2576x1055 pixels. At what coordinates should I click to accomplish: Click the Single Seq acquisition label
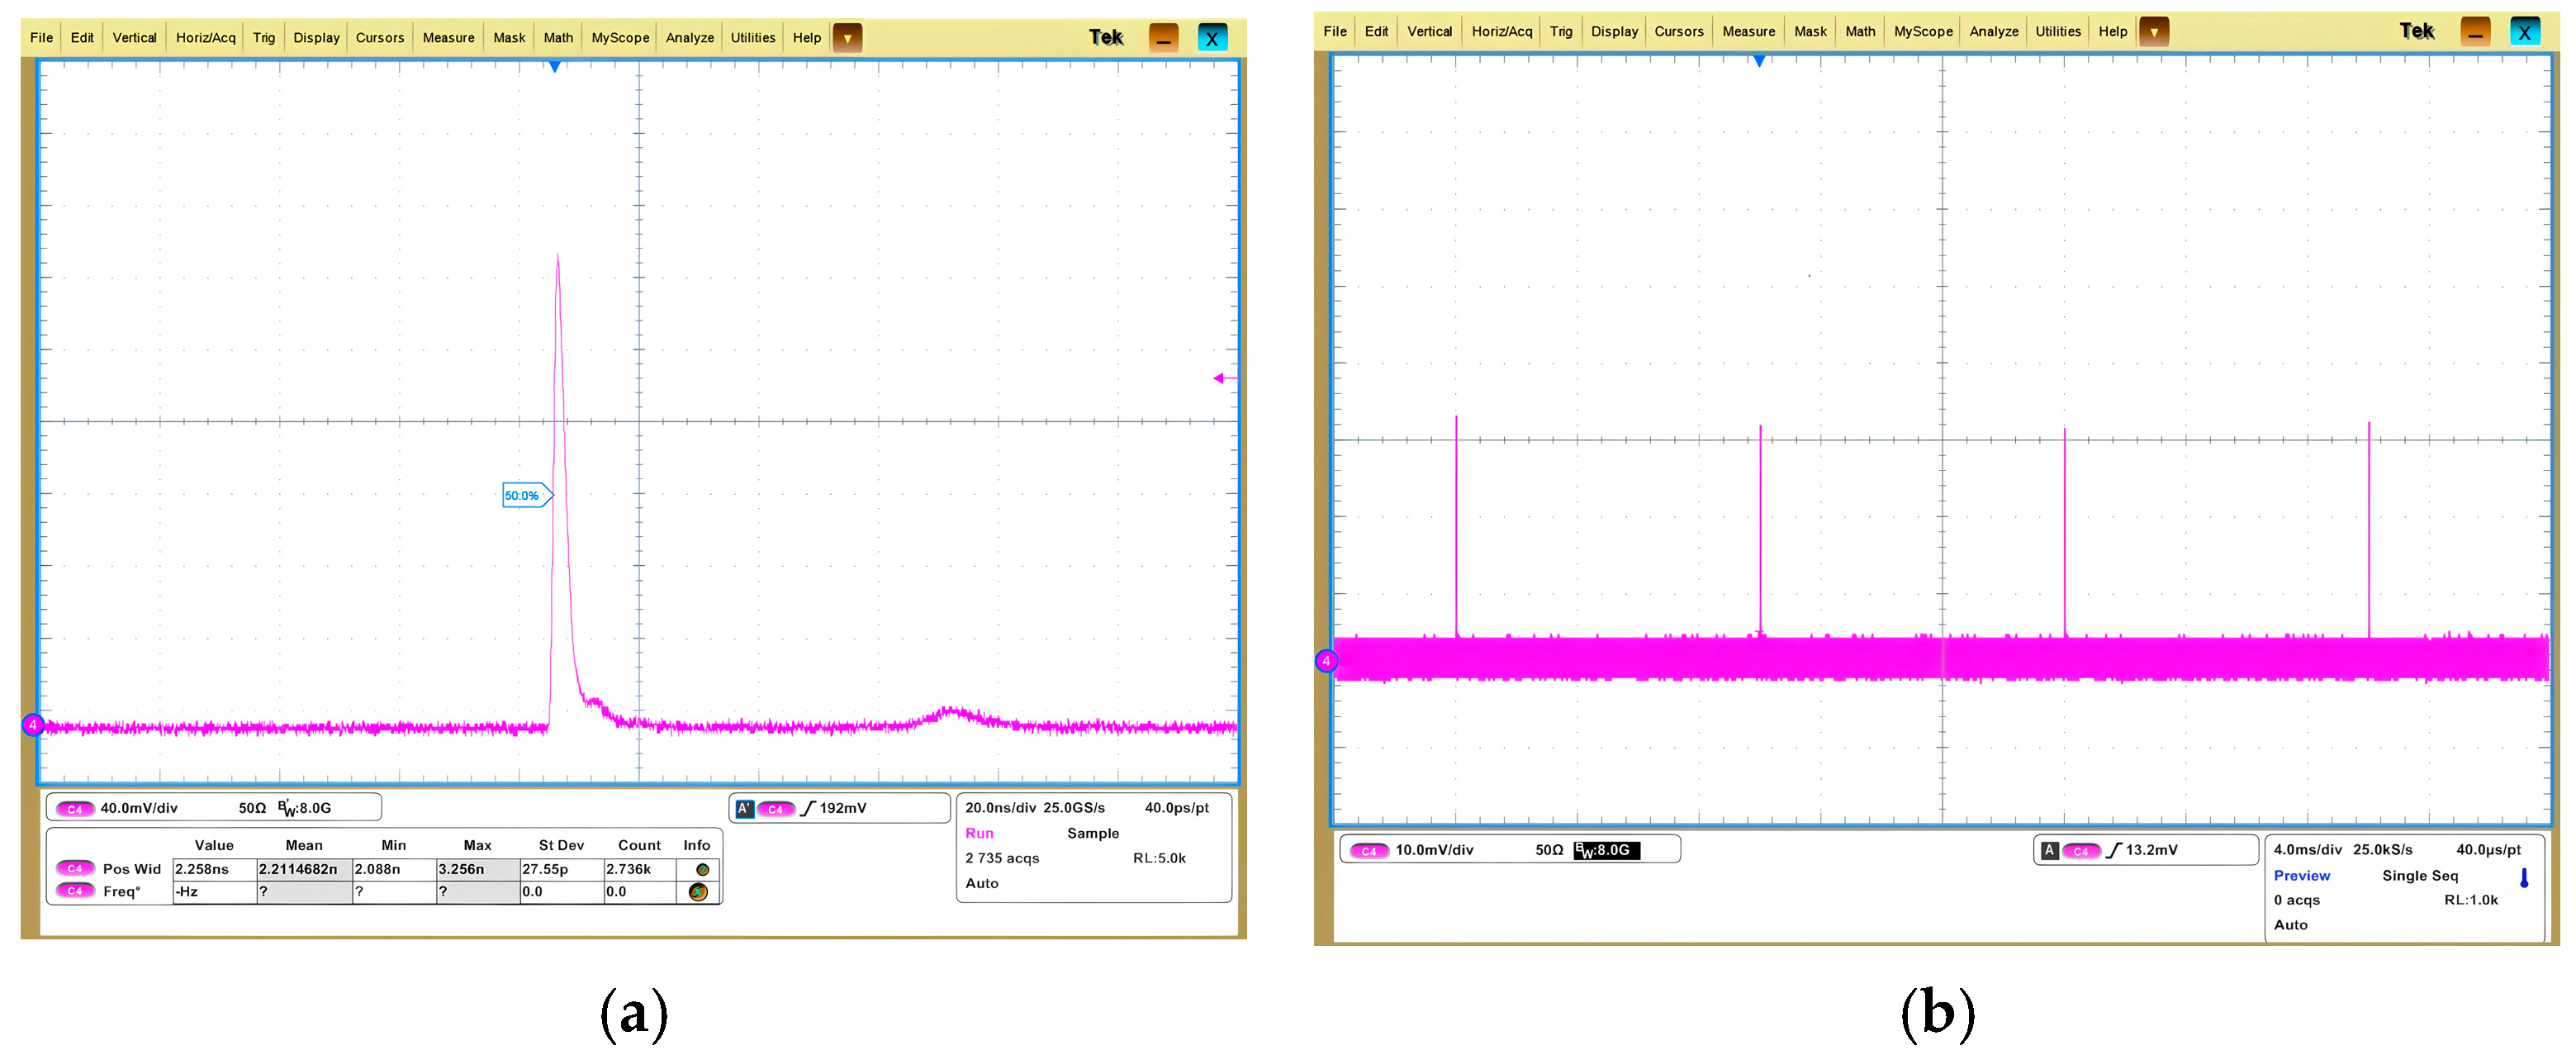point(2420,876)
